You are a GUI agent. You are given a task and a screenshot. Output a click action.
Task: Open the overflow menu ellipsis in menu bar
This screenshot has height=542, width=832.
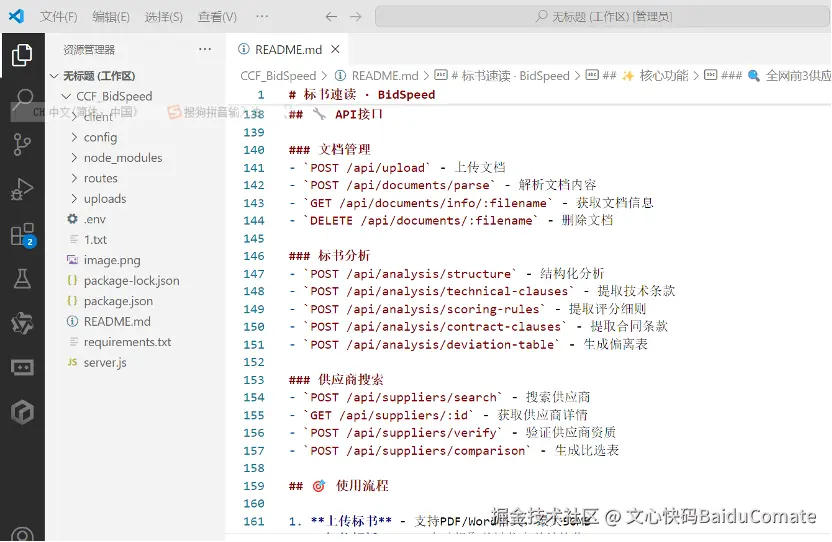(x=262, y=16)
